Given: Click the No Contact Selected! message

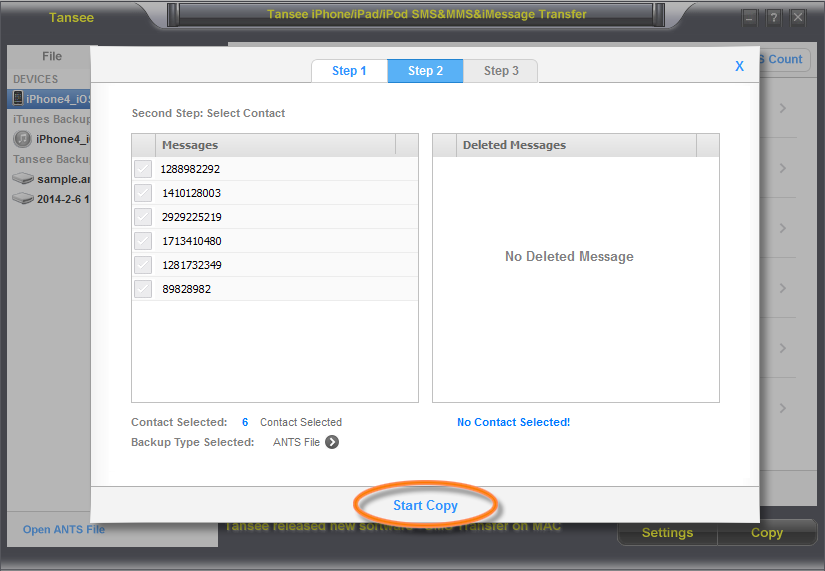Looking at the screenshot, I should [514, 422].
